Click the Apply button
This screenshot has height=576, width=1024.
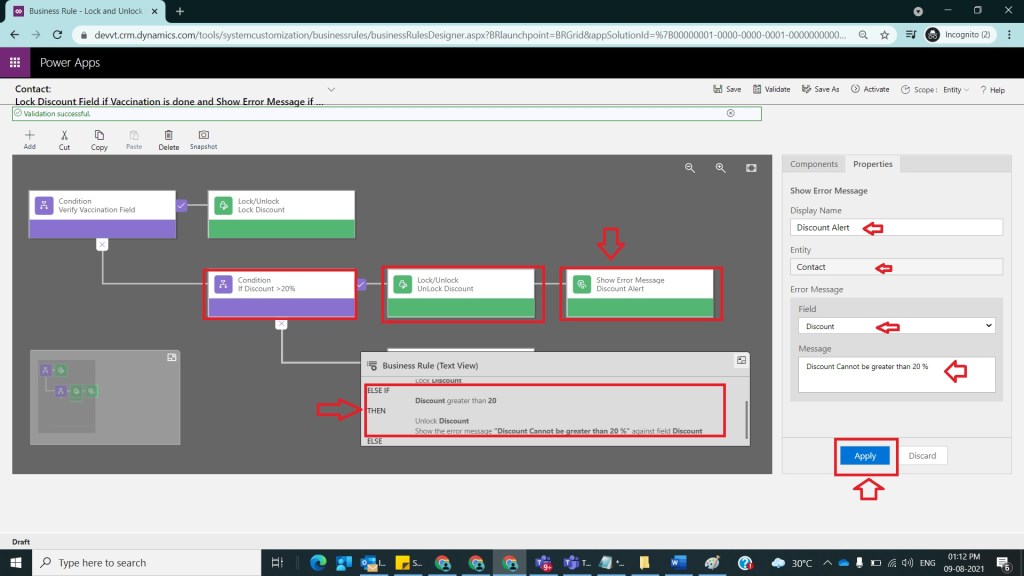(865, 456)
